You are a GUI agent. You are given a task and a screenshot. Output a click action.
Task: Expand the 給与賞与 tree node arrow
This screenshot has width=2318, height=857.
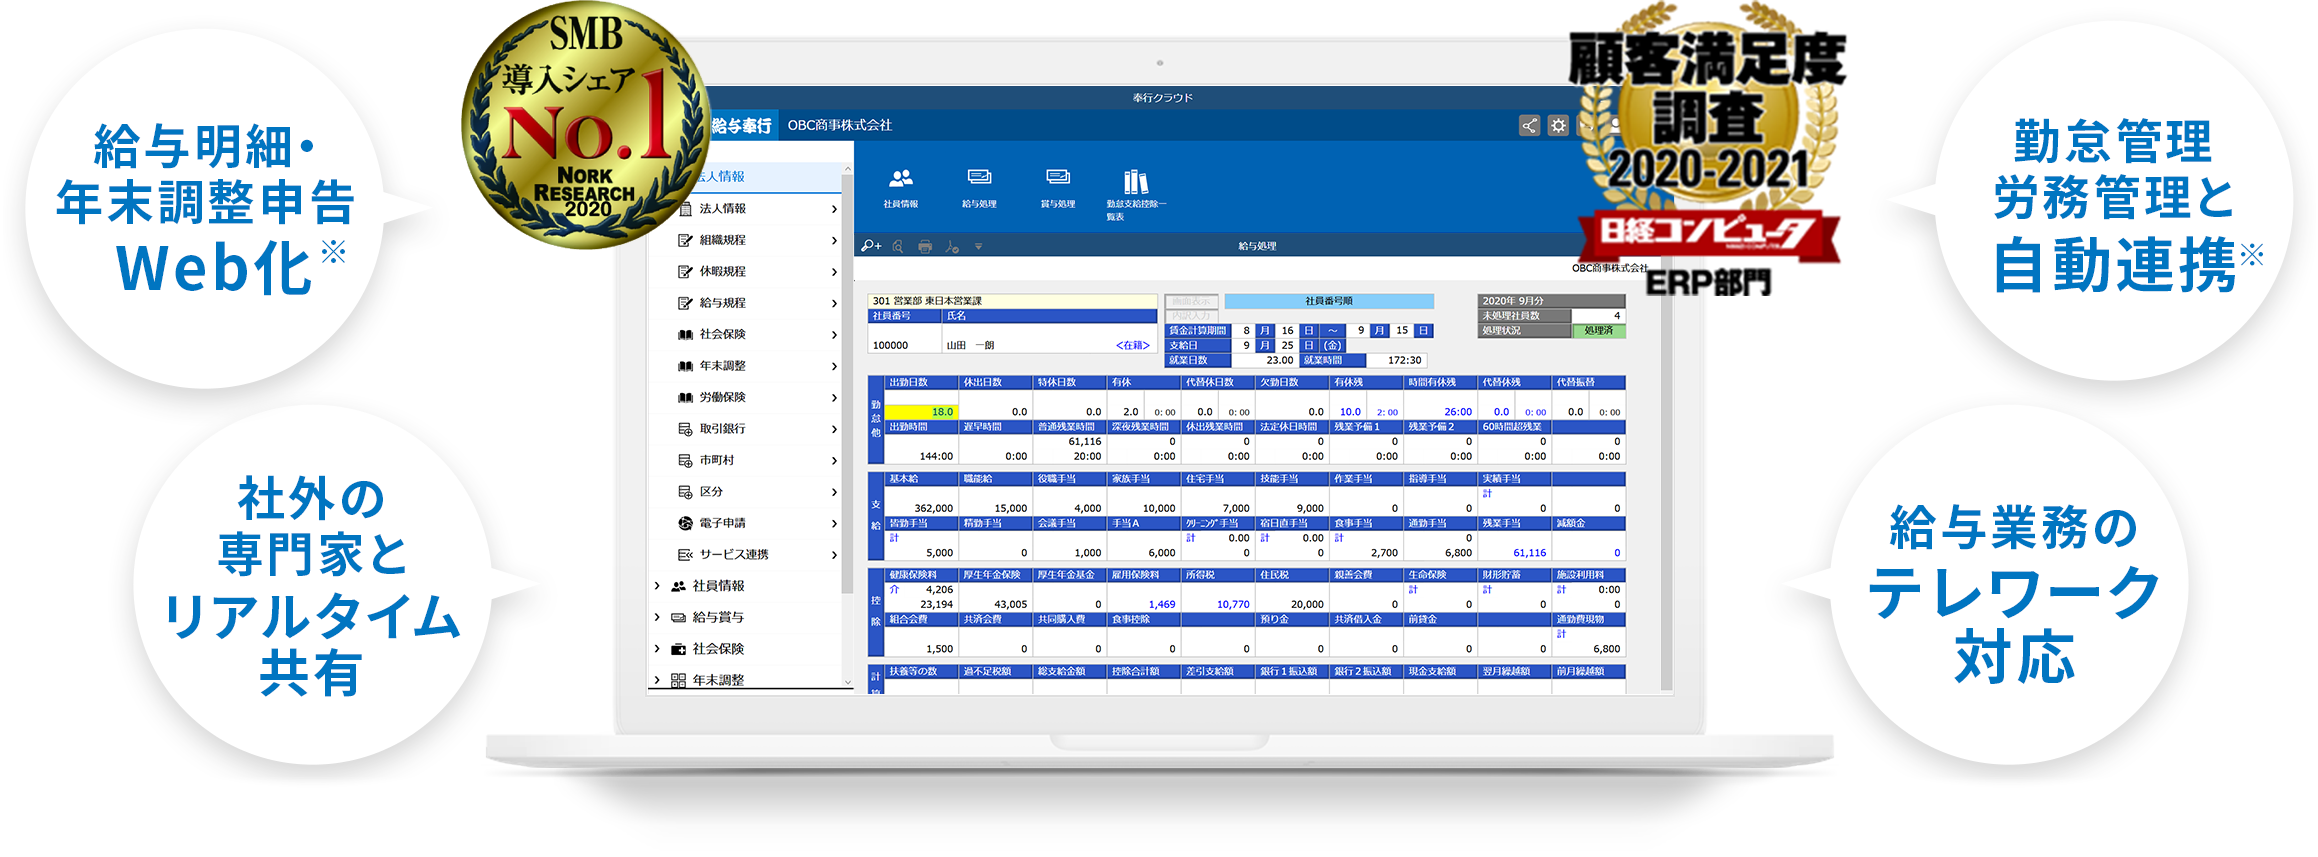tap(657, 618)
